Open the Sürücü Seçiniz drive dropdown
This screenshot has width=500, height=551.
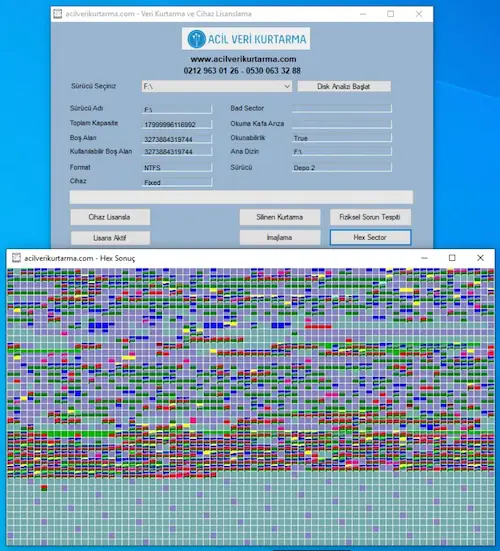click(217, 86)
